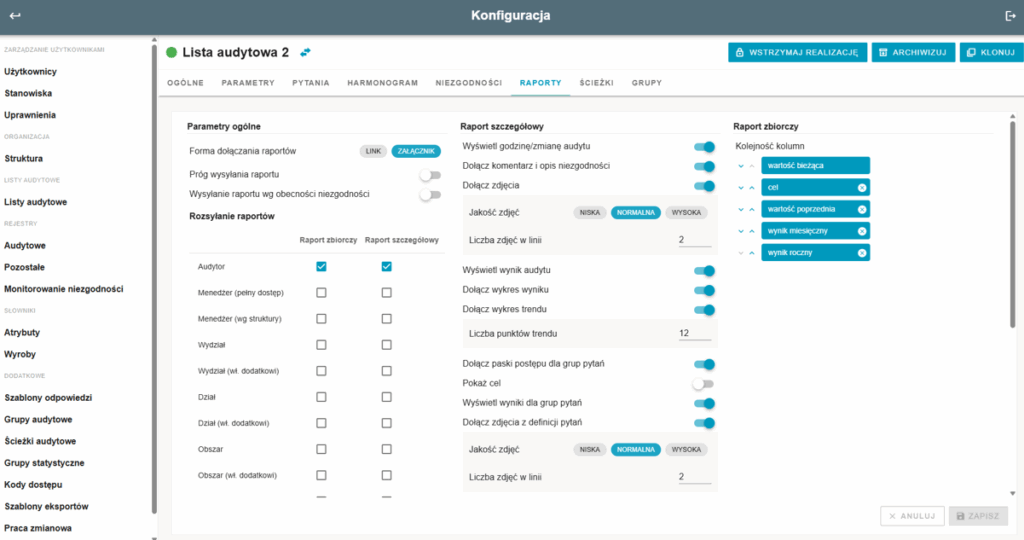The width and height of the screenshot is (1024, 540).
Task: Click the swap arrows icon beside Lista audytowa 2
Action: [x=305, y=52]
